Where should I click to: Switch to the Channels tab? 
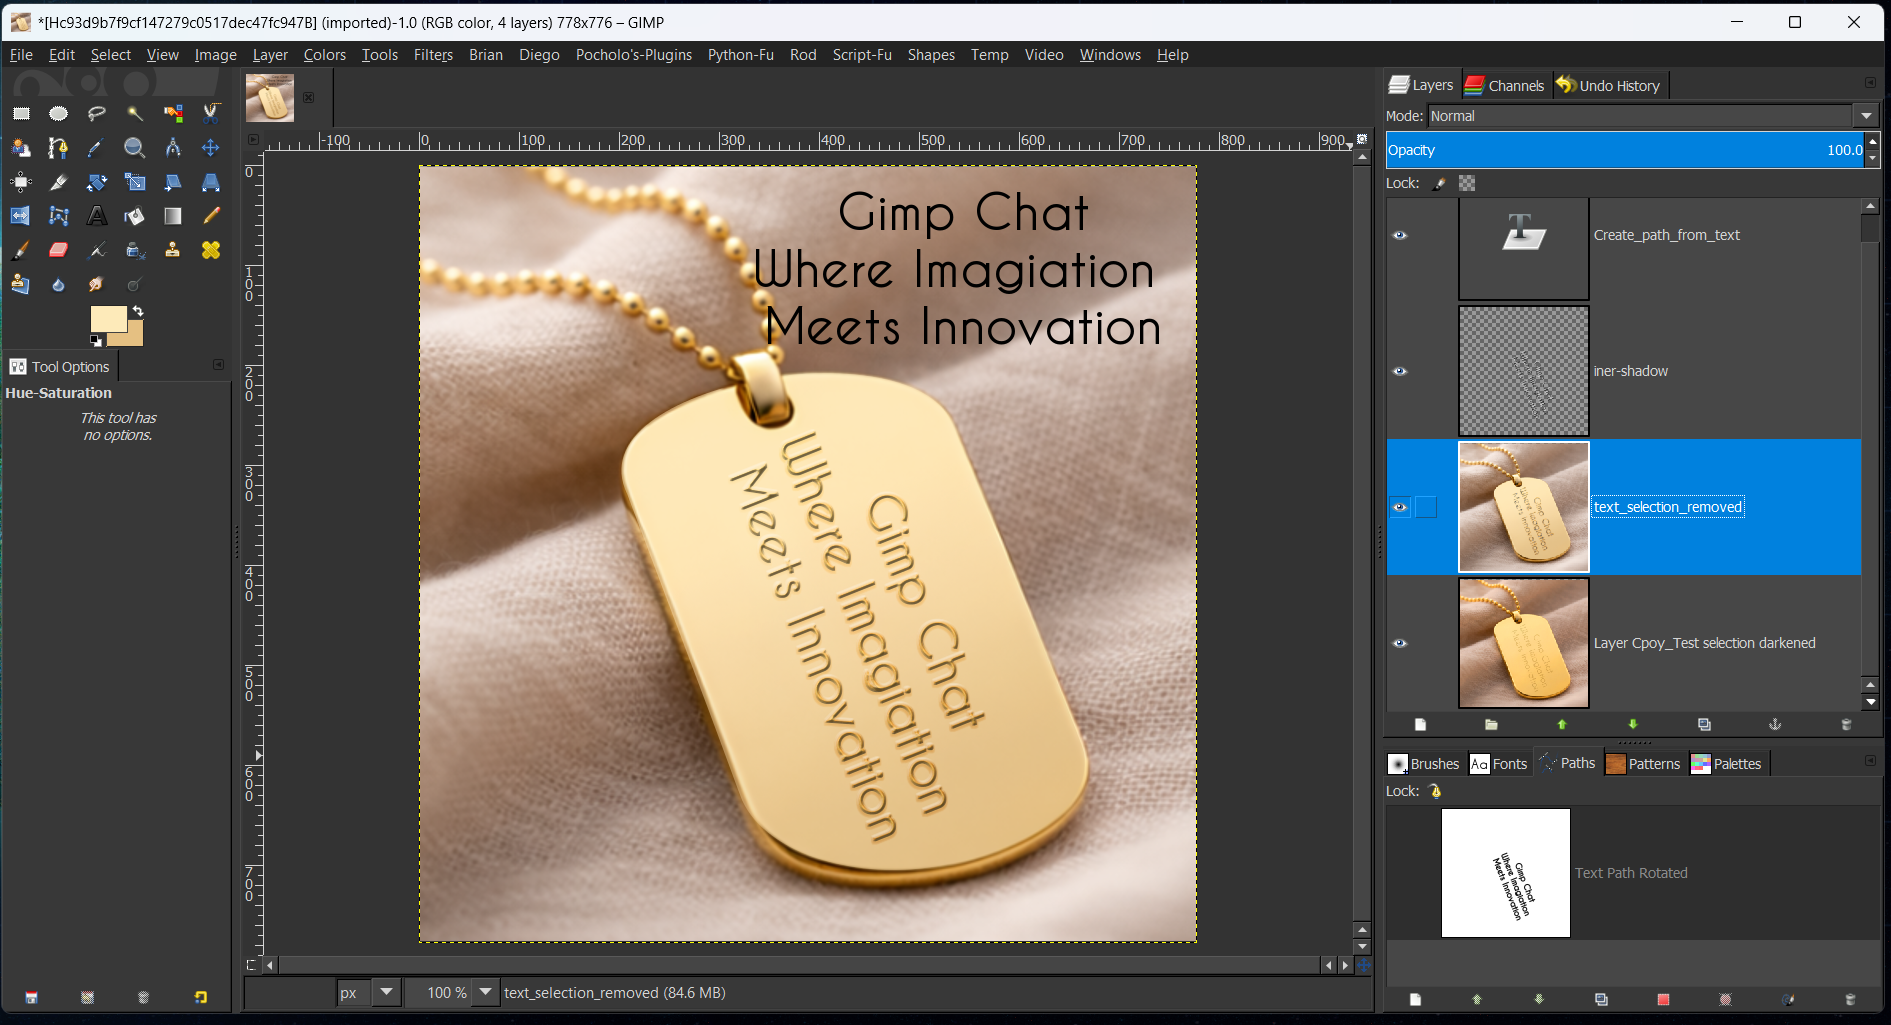(x=1505, y=86)
